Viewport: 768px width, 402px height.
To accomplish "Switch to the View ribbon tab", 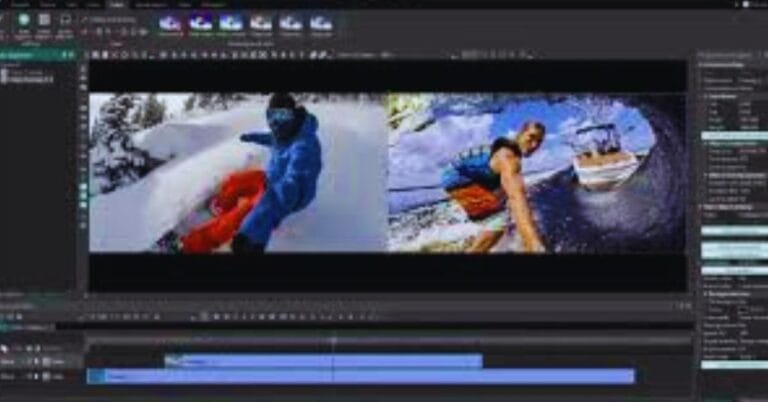I will point(93,4).
